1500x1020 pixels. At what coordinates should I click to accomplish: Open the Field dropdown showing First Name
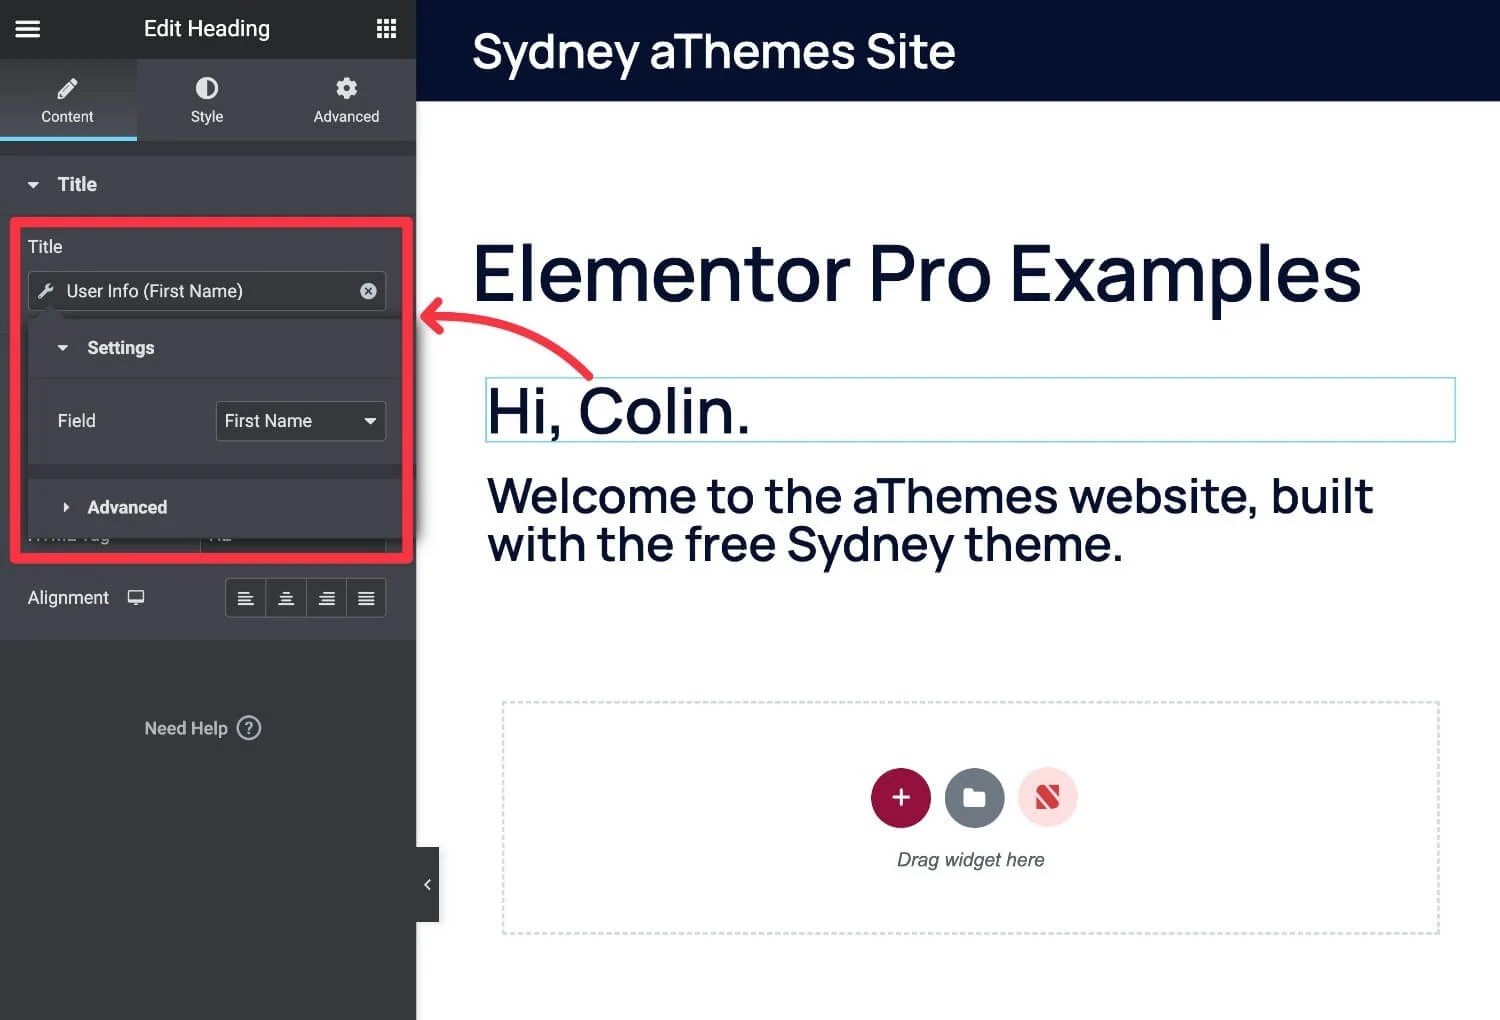point(300,421)
